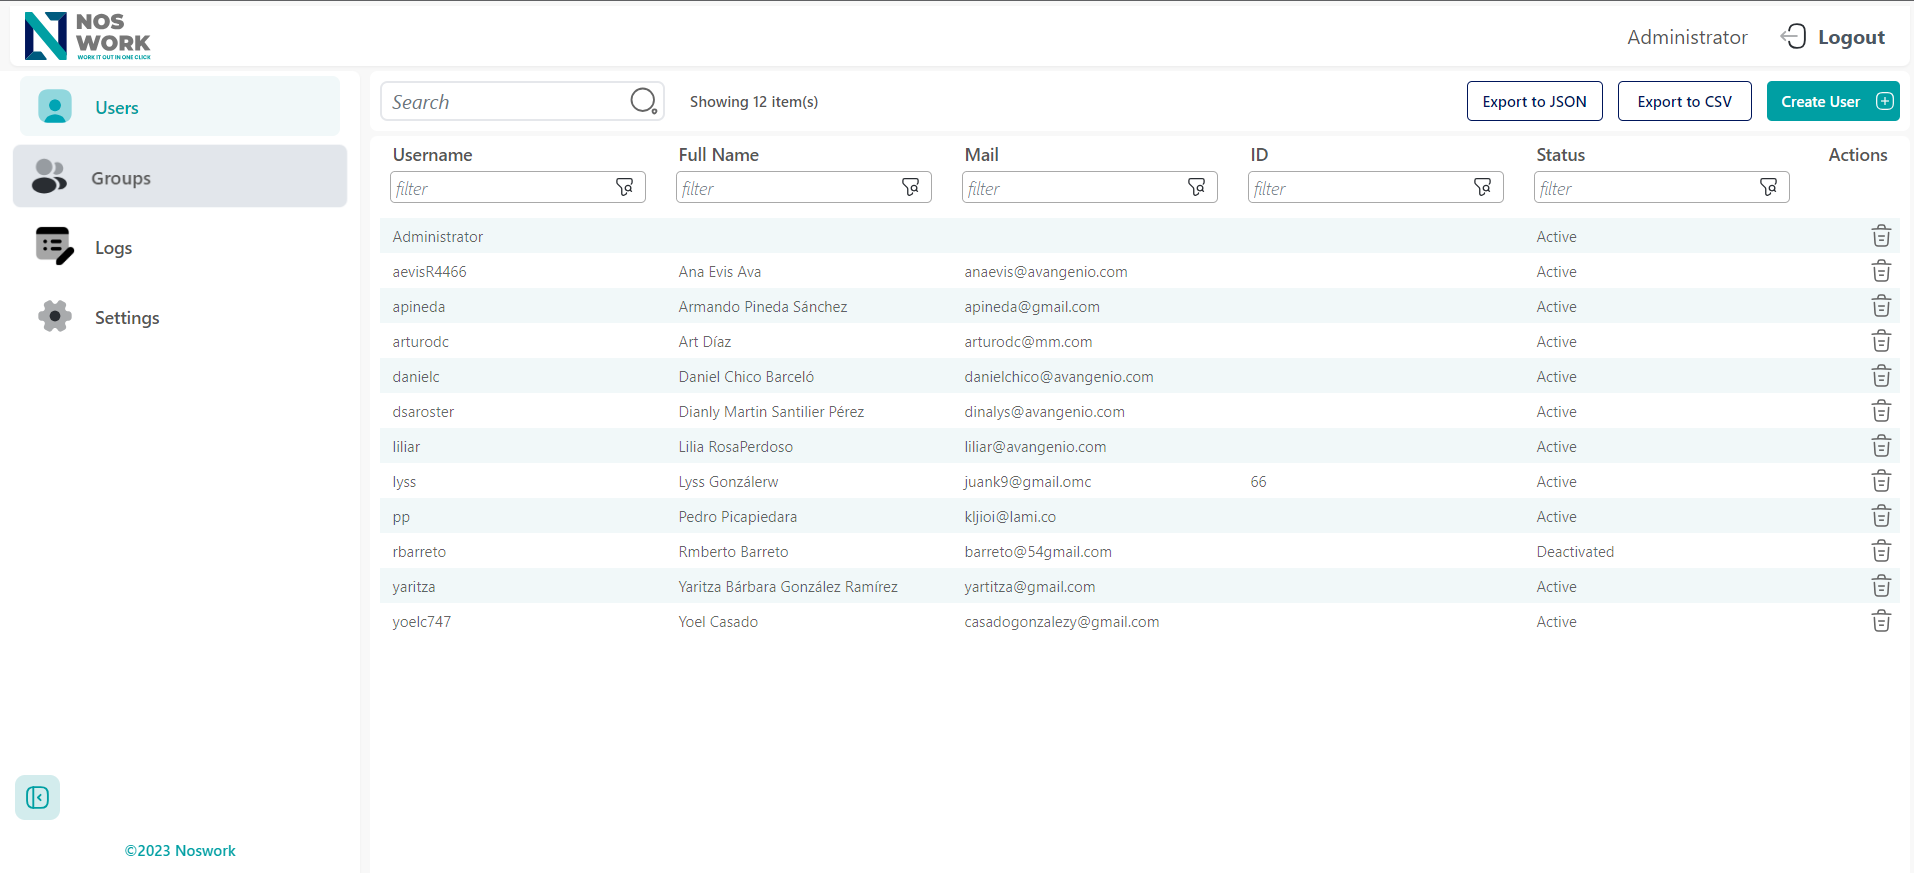The image size is (1914, 873).
Task: Delete the Administrator user via trash icon
Action: [1881, 236]
